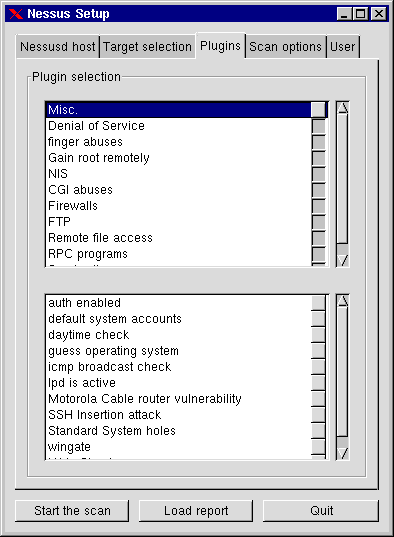Click the Load report button

196,511
